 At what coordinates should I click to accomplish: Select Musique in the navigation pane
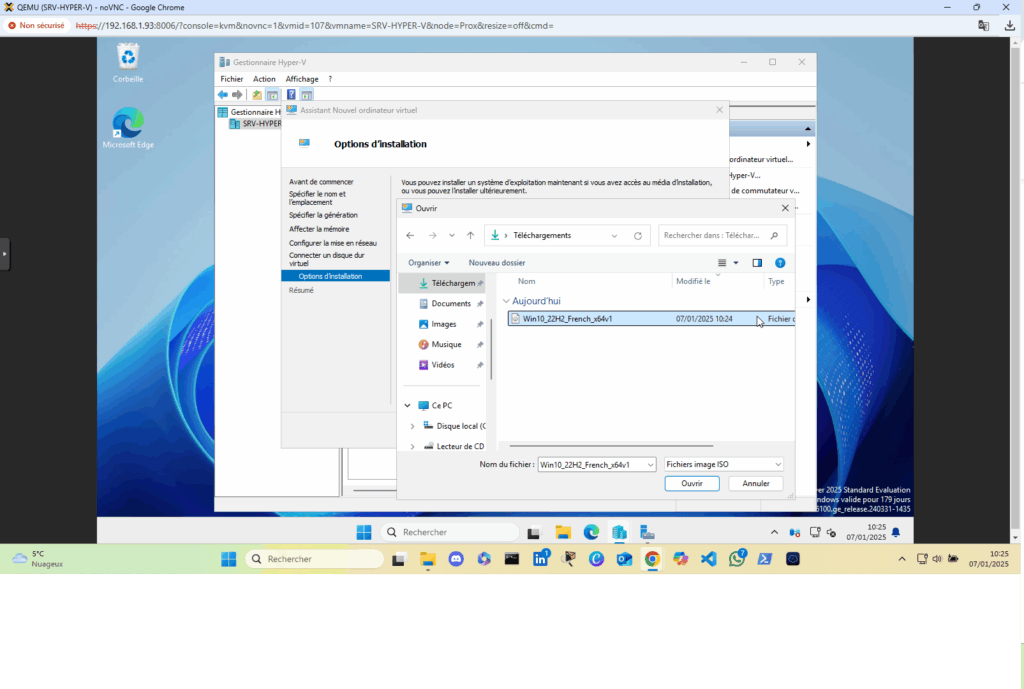click(446, 345)
